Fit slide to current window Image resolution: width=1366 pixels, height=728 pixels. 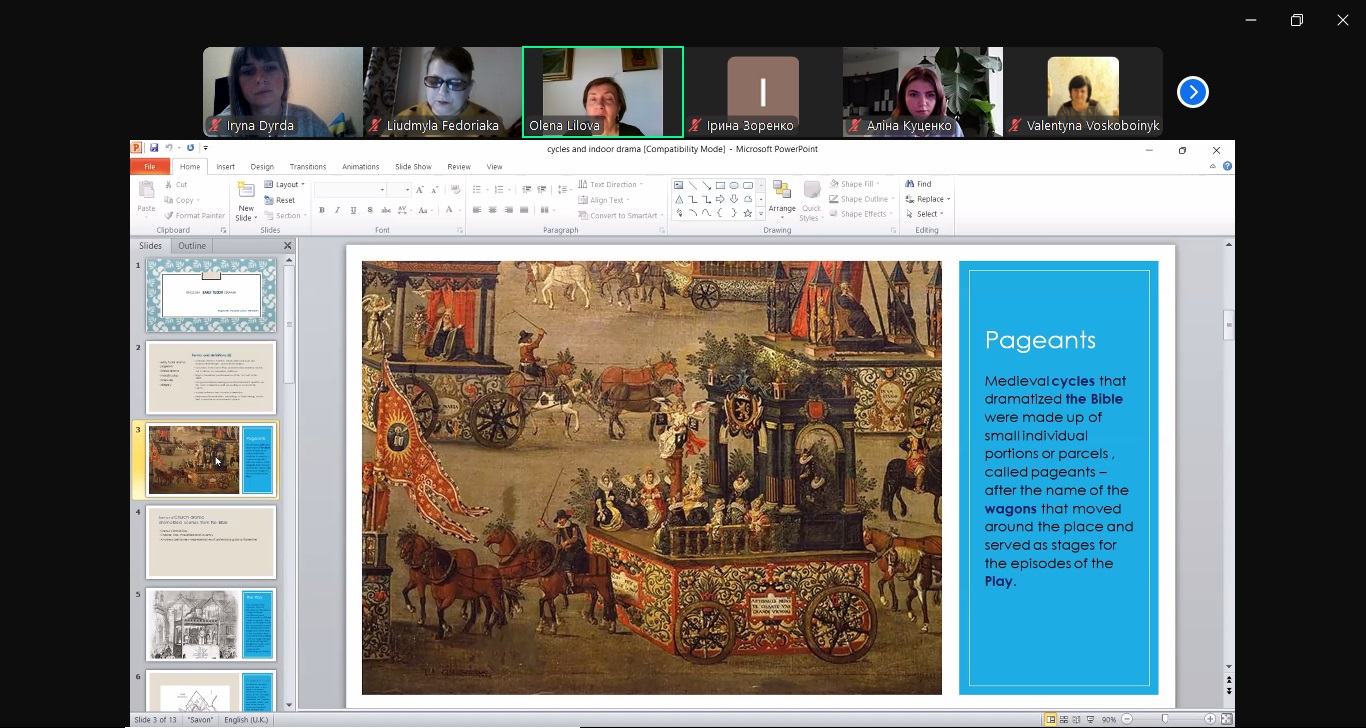[x=1226, y=719]
